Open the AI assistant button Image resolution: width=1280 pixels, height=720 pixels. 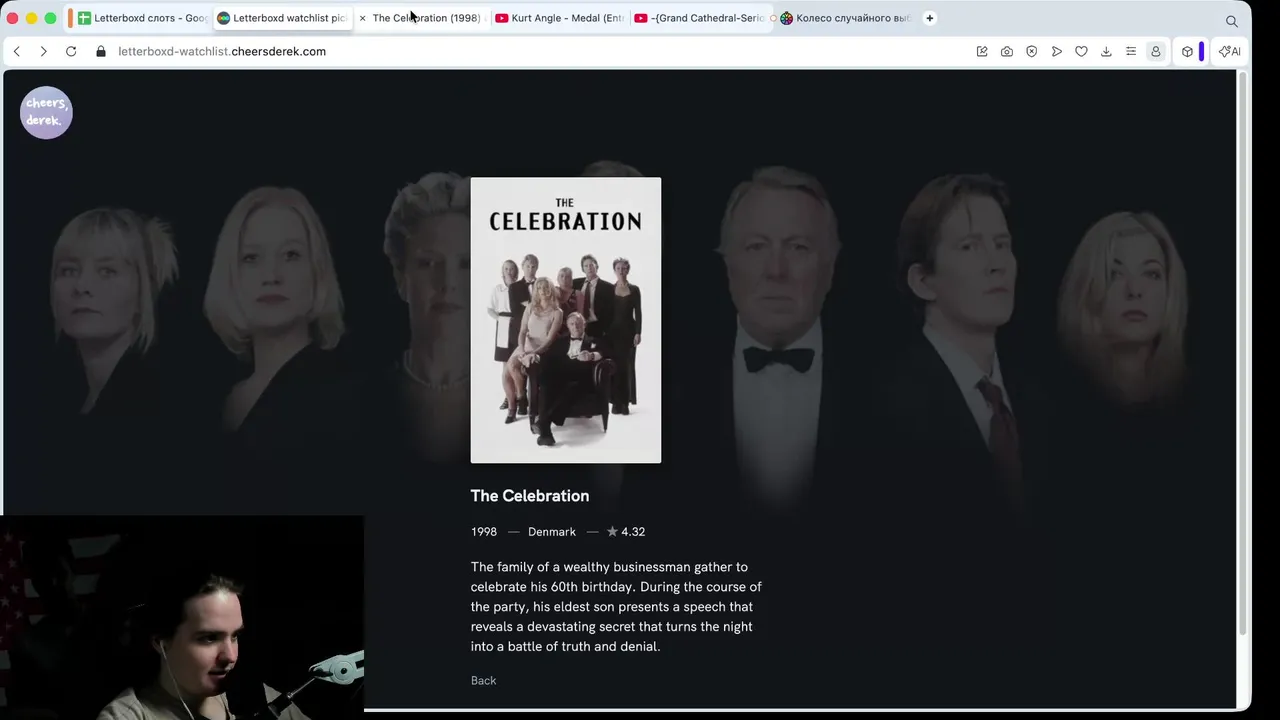click(1230, 51)
